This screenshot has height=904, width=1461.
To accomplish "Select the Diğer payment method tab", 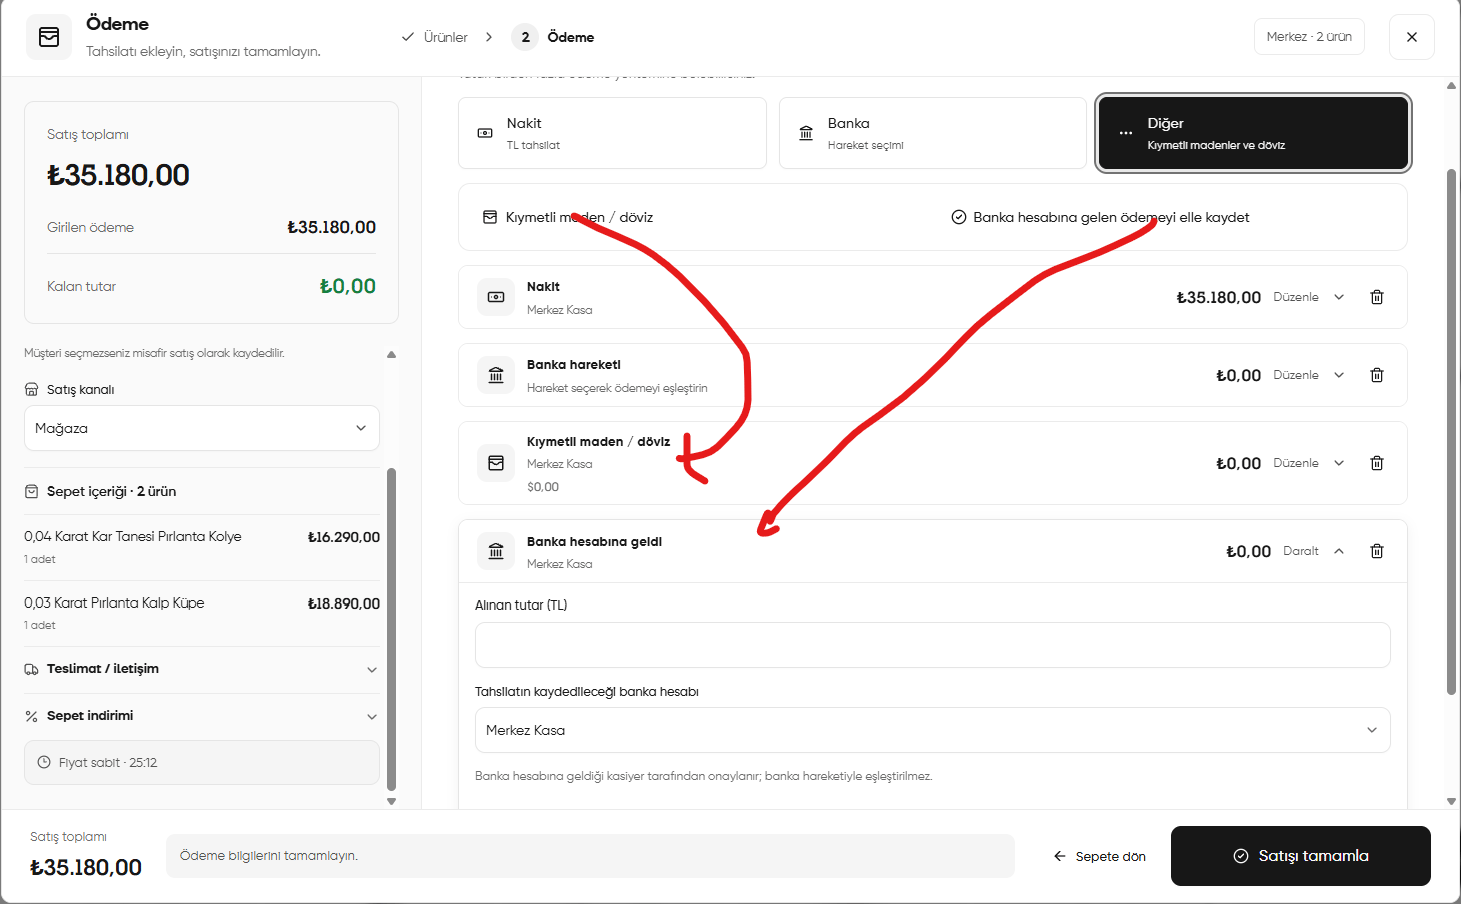I will [x=1254, y=133].
